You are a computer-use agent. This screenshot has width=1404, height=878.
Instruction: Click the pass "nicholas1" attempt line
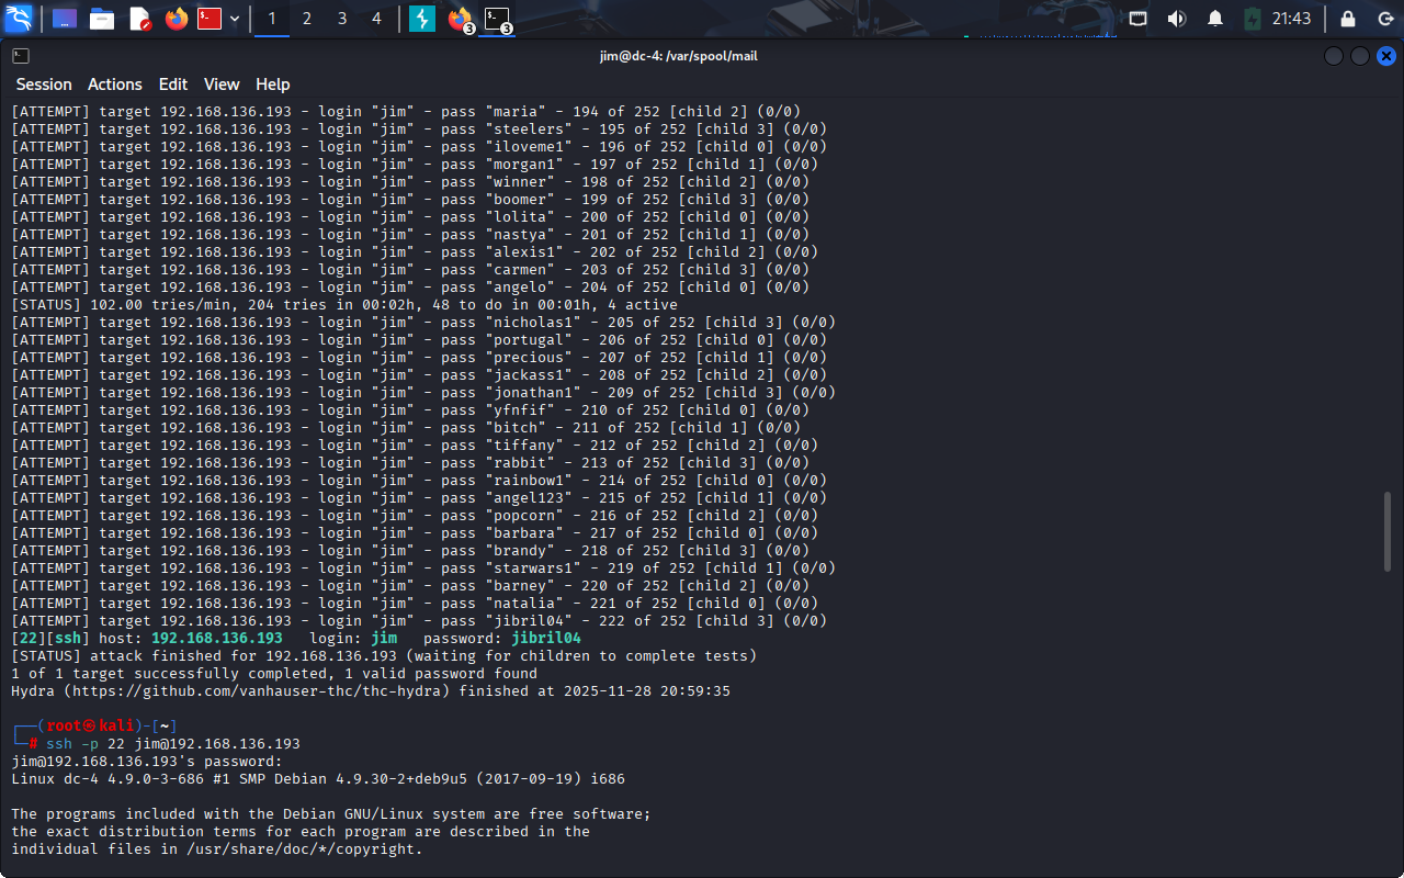(423, 322)
